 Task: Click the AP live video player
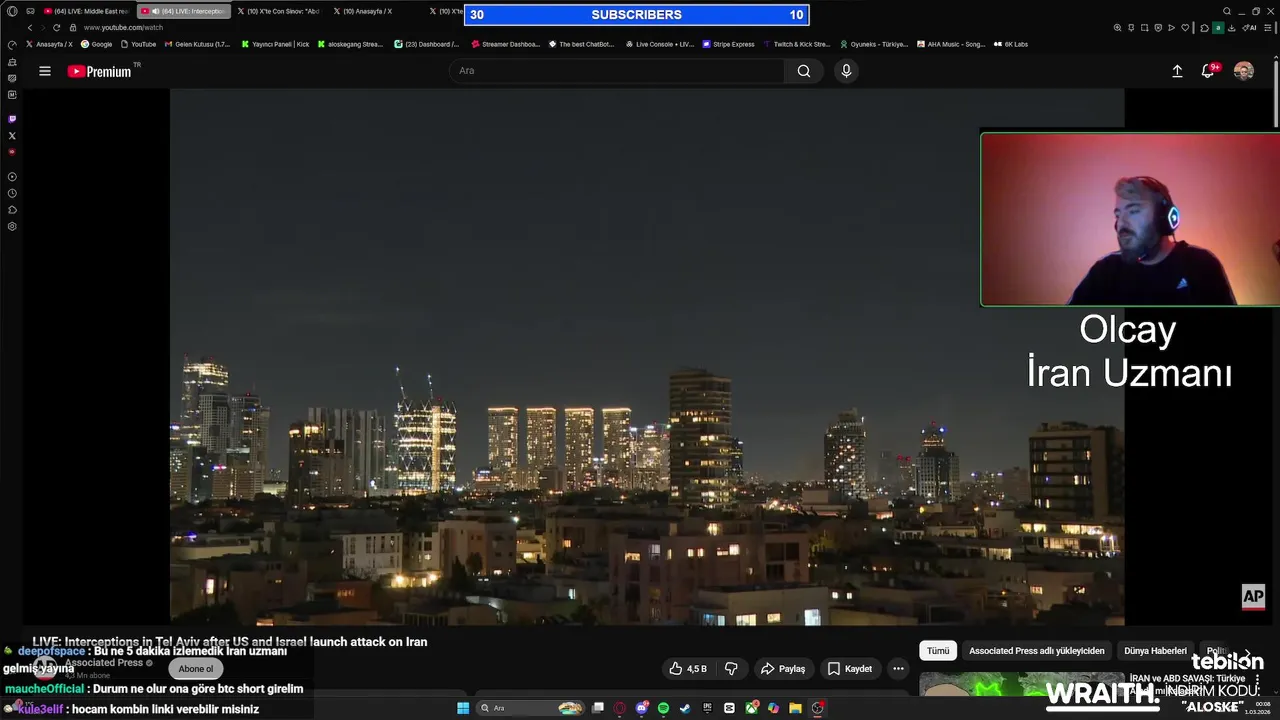pyautogui.click(x=647, y=357)
